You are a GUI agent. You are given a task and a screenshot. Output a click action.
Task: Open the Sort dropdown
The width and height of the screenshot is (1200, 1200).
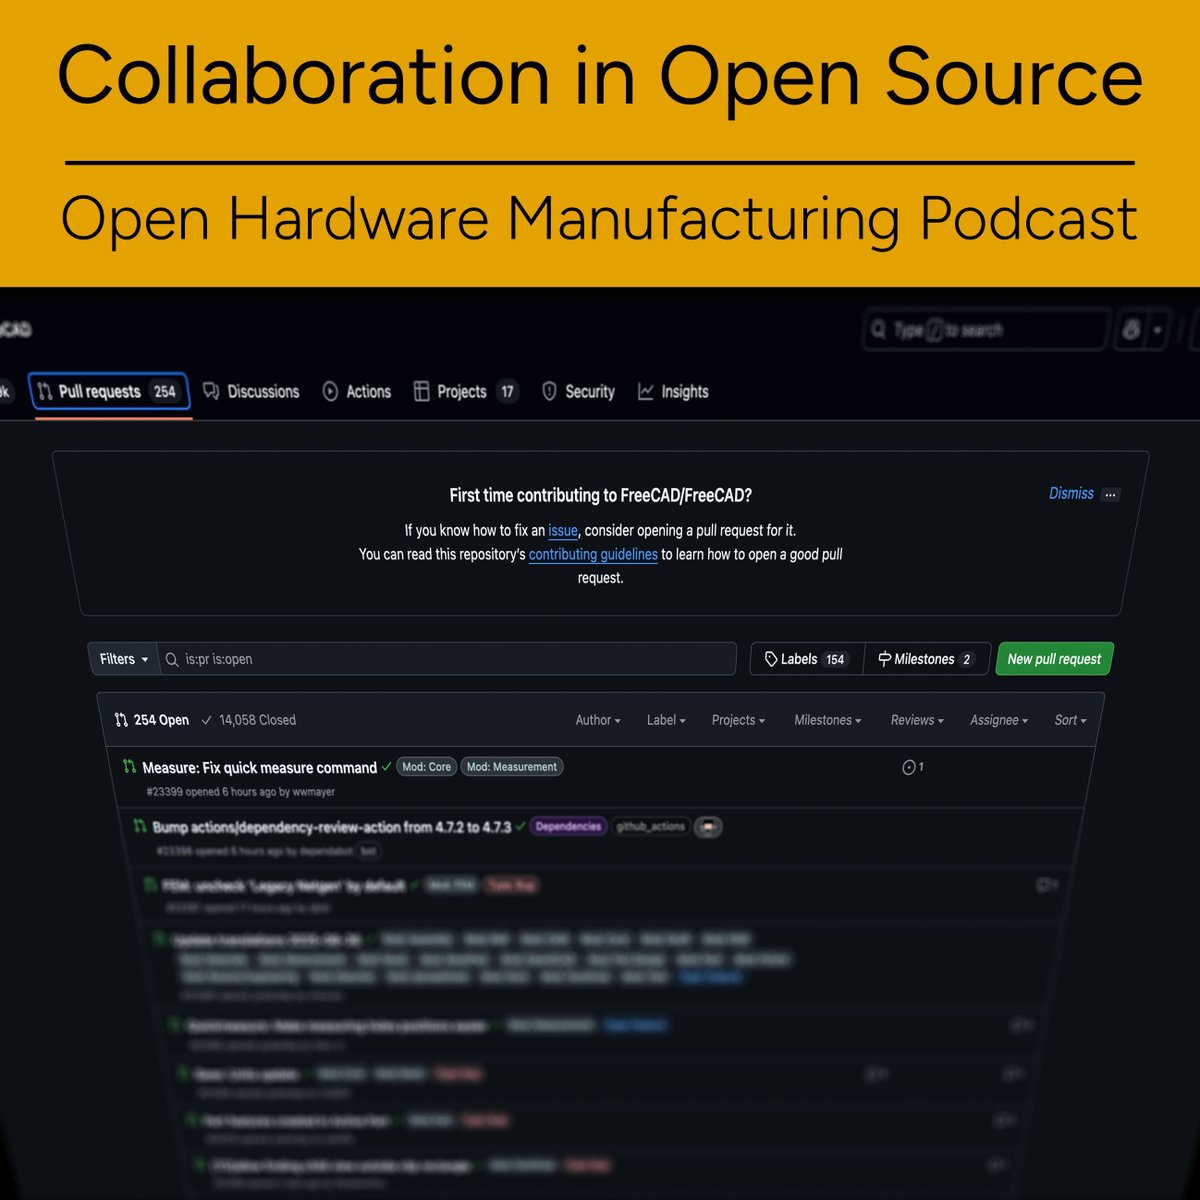1070,720
